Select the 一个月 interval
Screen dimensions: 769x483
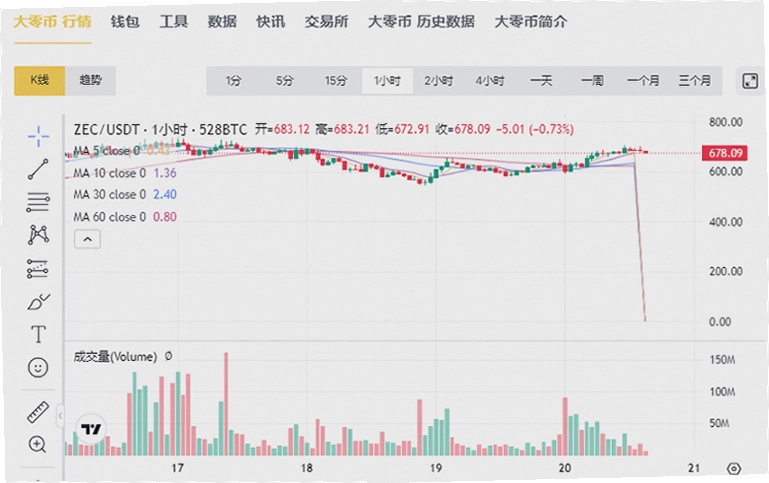tap(643, 81)
